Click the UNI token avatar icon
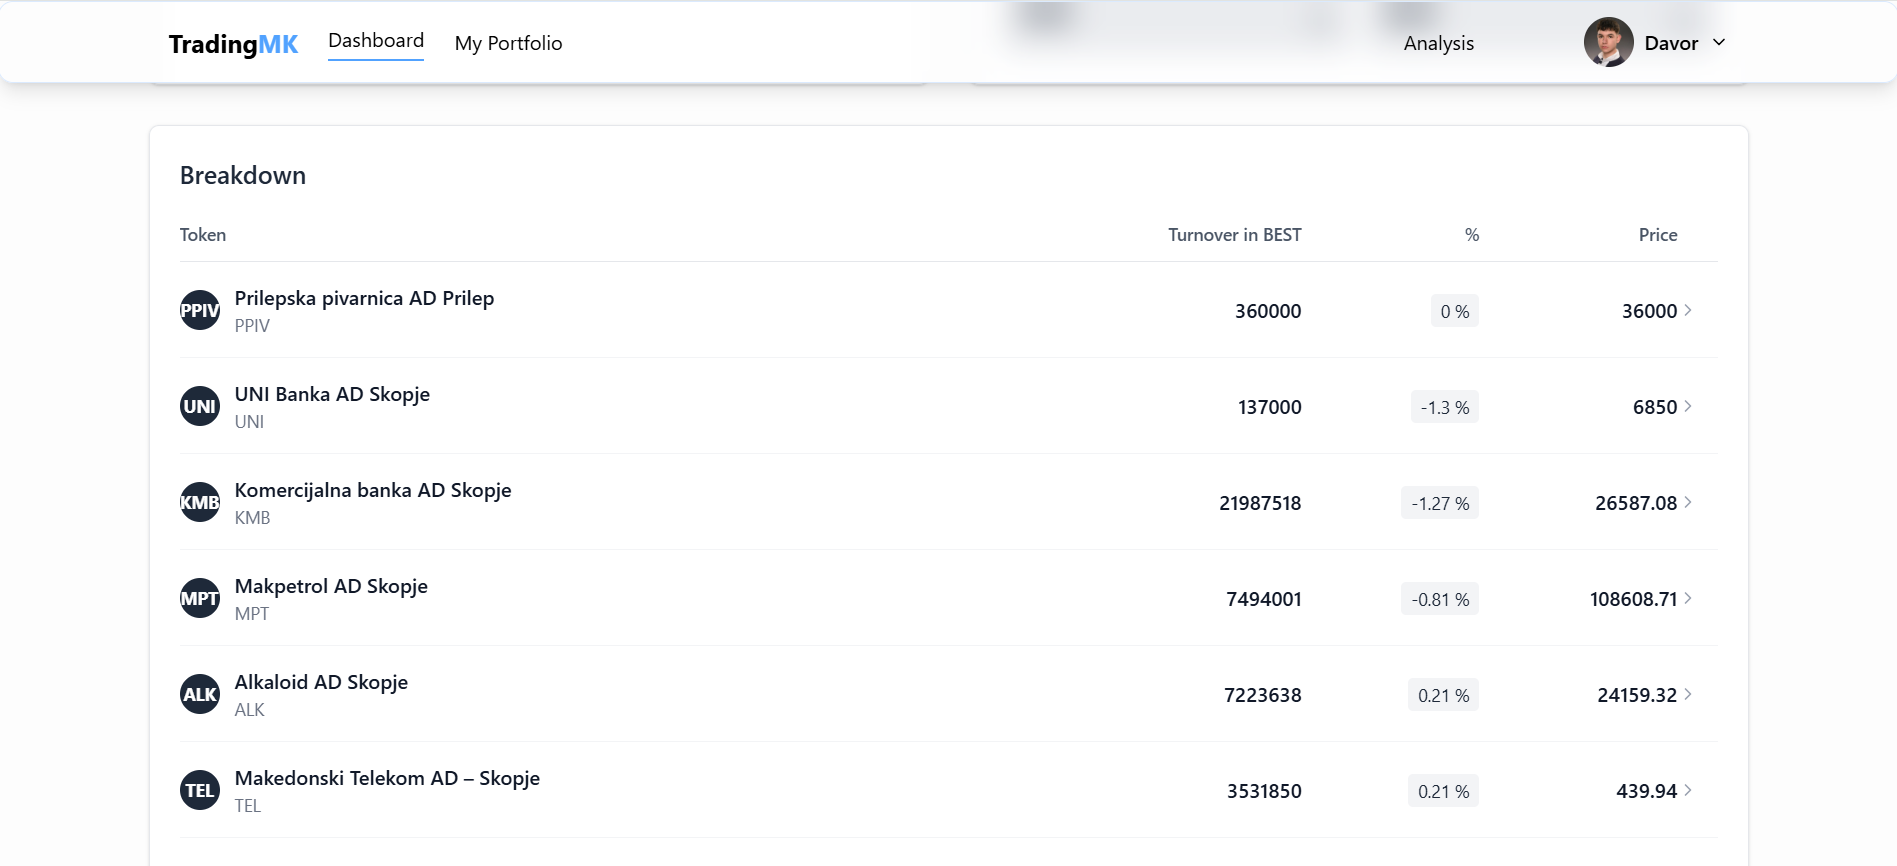 (x=199, y=406)
